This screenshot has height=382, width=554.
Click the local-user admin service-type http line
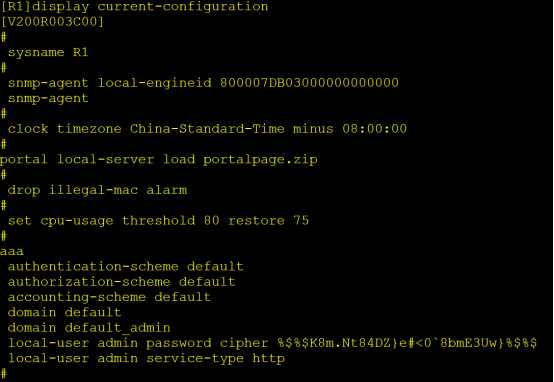click(146, 358)
